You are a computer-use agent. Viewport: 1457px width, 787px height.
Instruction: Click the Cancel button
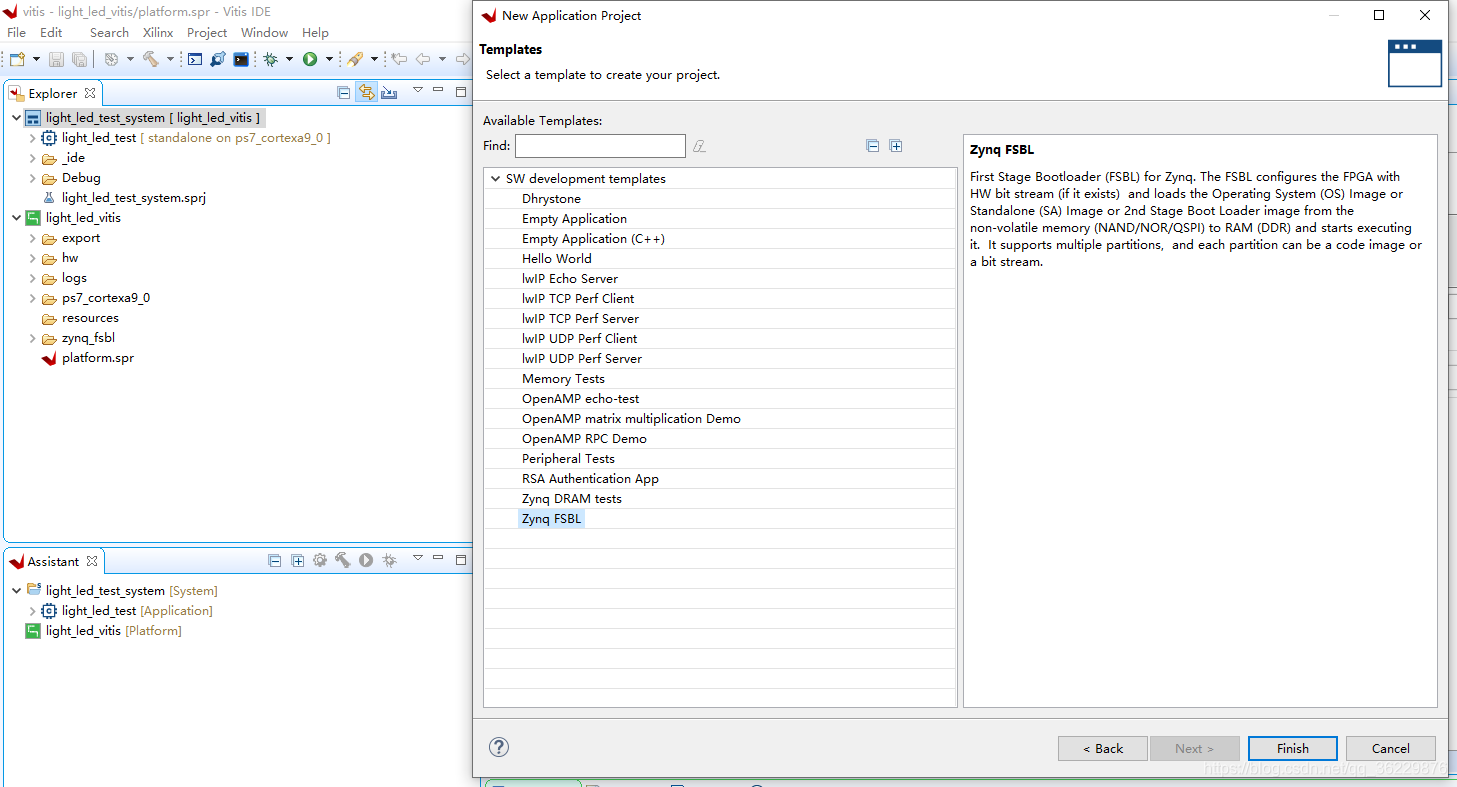click(1391, 748)
